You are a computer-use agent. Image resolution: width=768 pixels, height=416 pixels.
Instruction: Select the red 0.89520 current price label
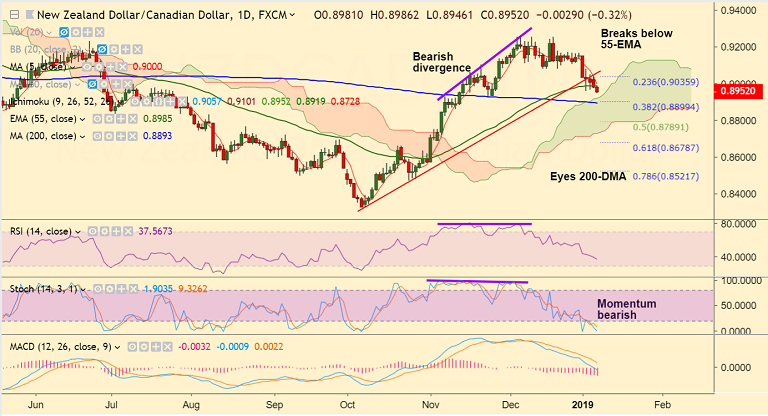point(740,91)
